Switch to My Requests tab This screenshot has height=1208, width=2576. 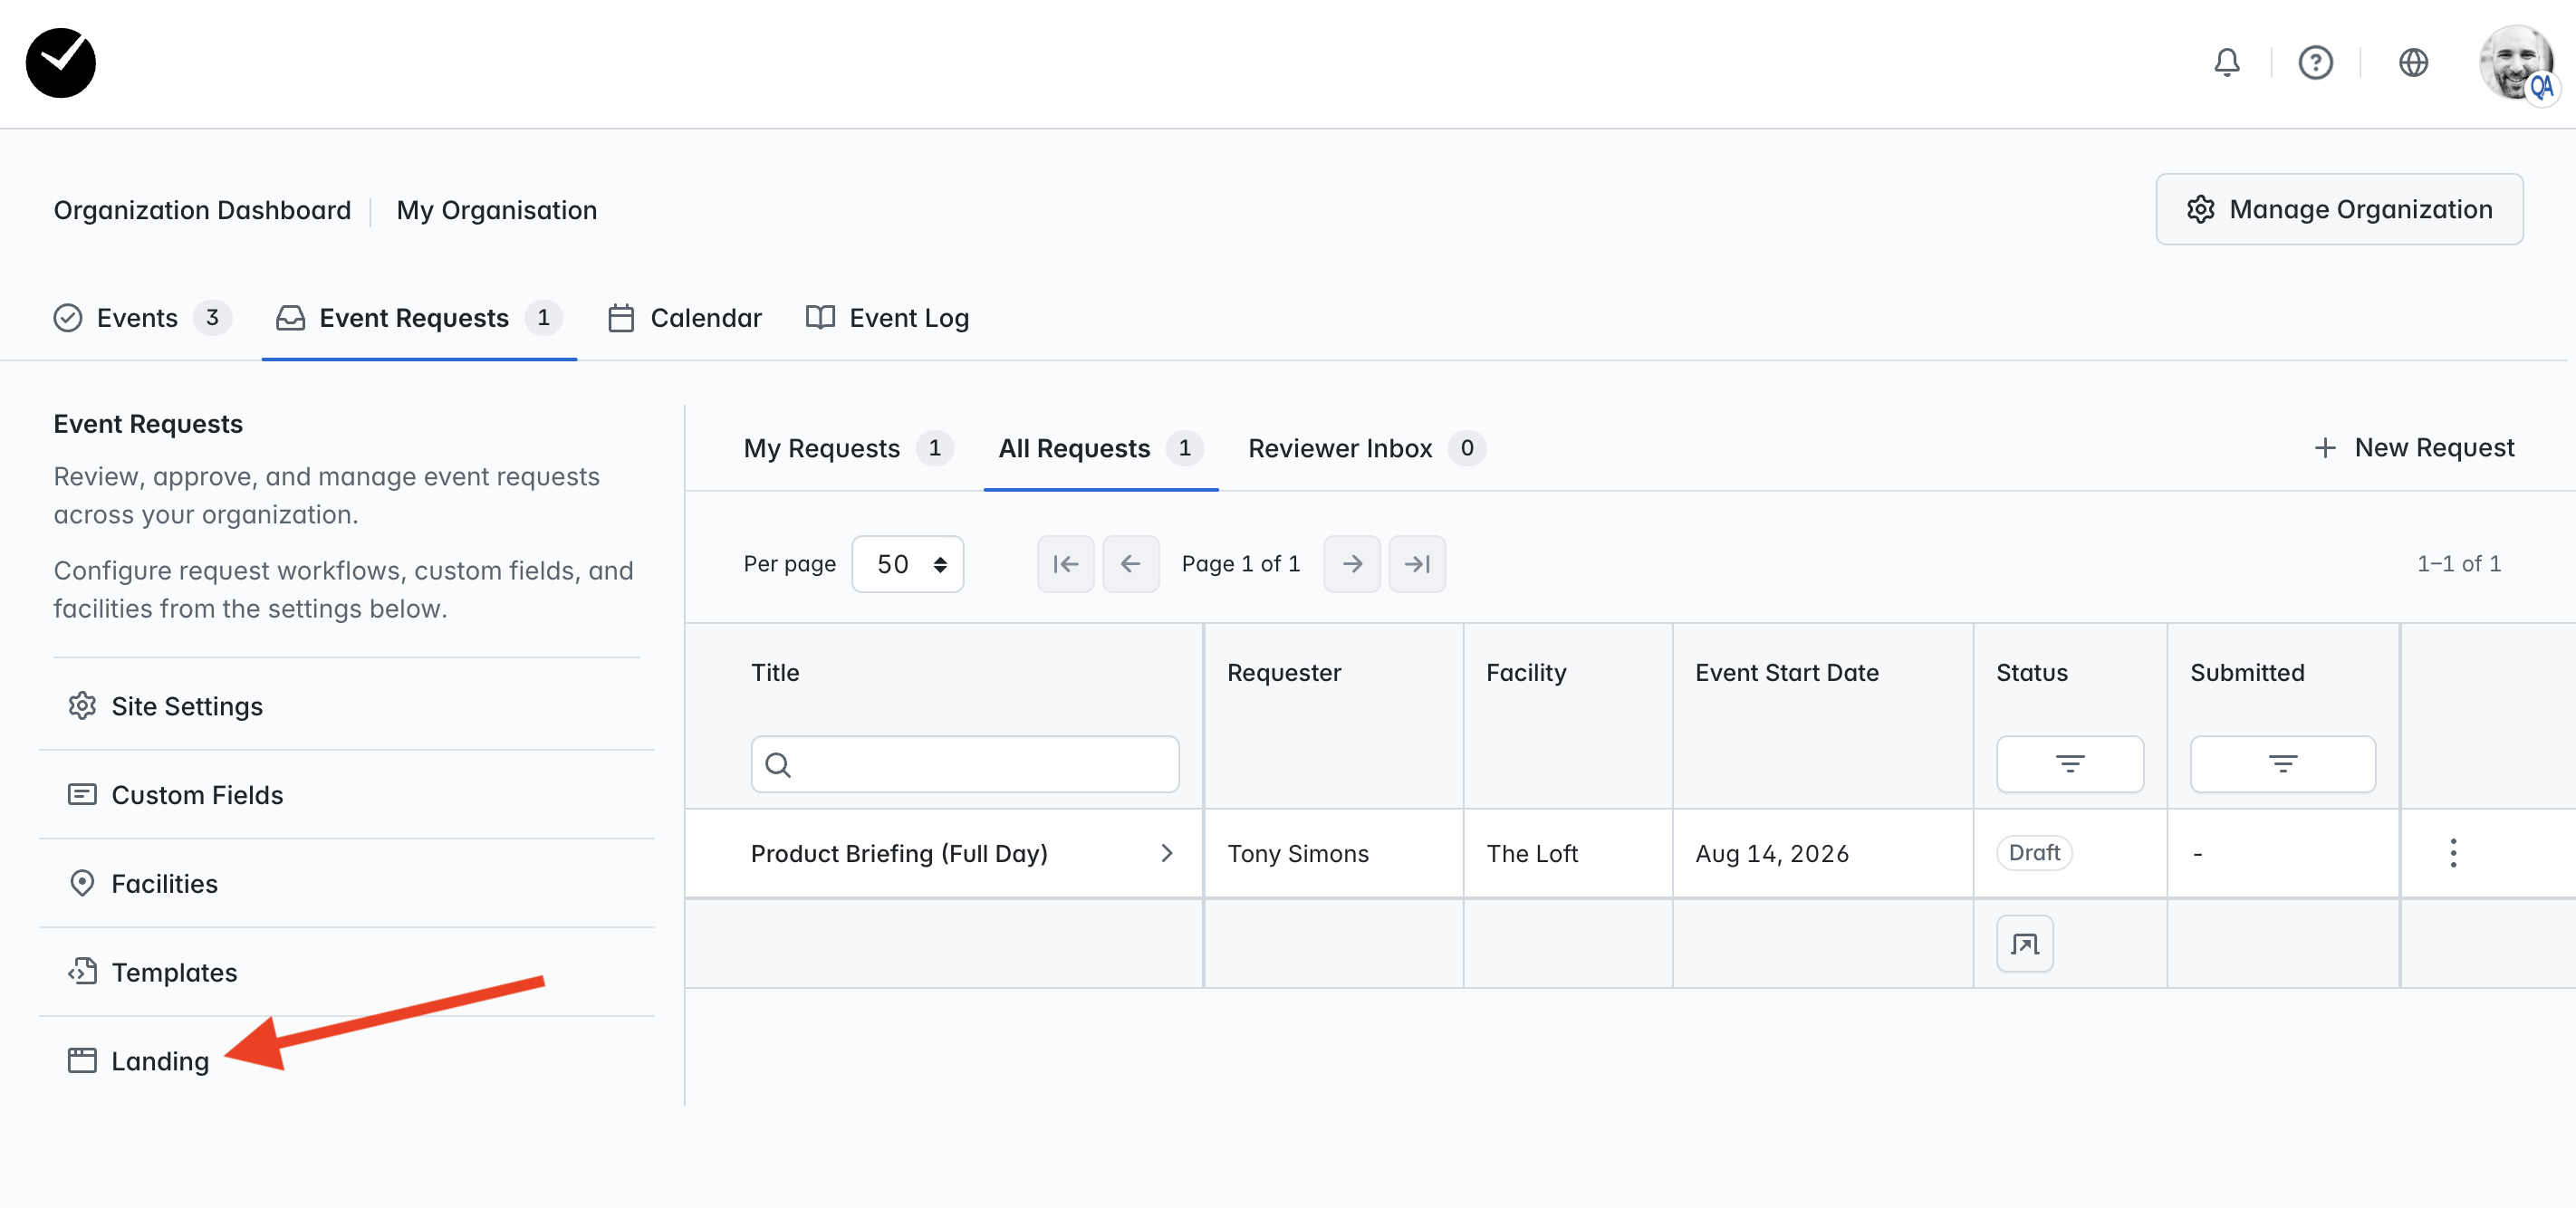tap(848, 448)
